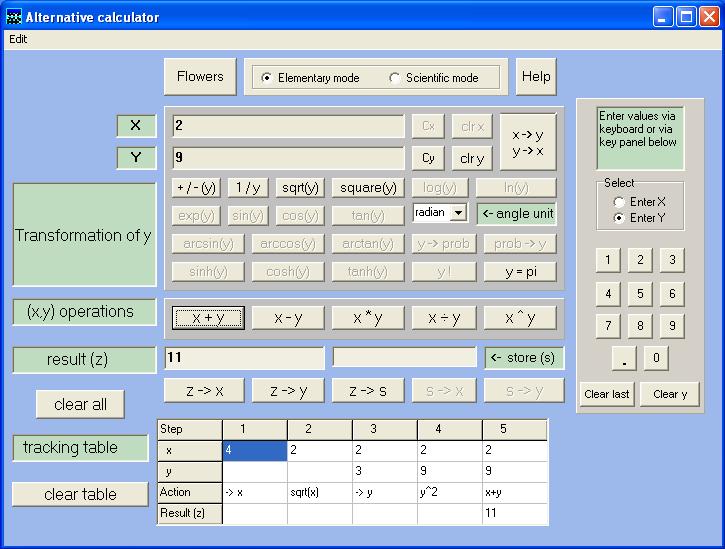Click the z -> s transfer button
This screenshot has width=725, height=549.
pos(368,391)
